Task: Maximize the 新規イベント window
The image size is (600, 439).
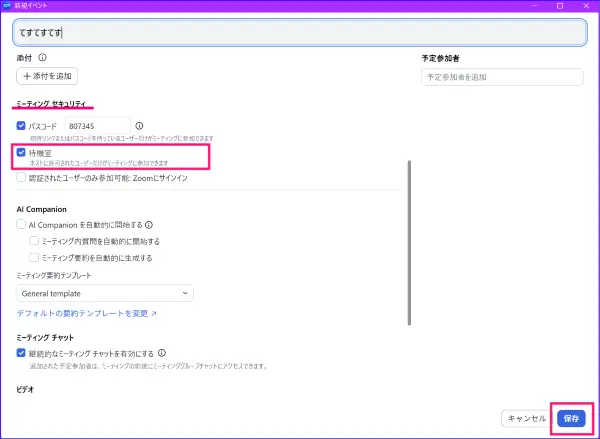Action: pyautogui.click(x=558, y=6)
